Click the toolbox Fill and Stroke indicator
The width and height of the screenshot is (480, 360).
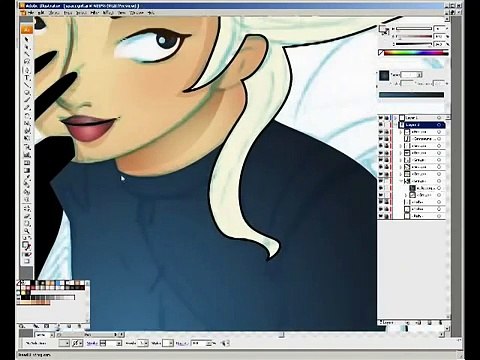tap(26, 246)
